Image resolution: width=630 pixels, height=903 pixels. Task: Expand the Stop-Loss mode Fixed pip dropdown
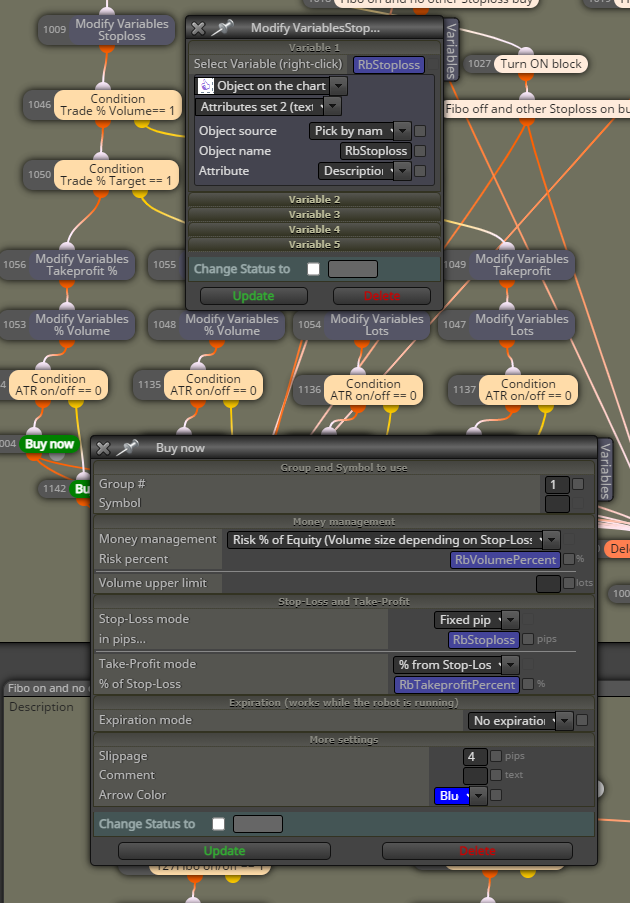476,620
